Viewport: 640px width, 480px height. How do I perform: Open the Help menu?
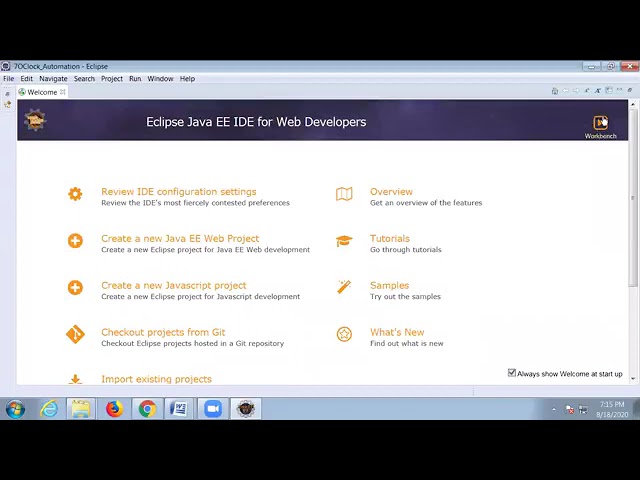pyautogui.click(x=187, y=78)
